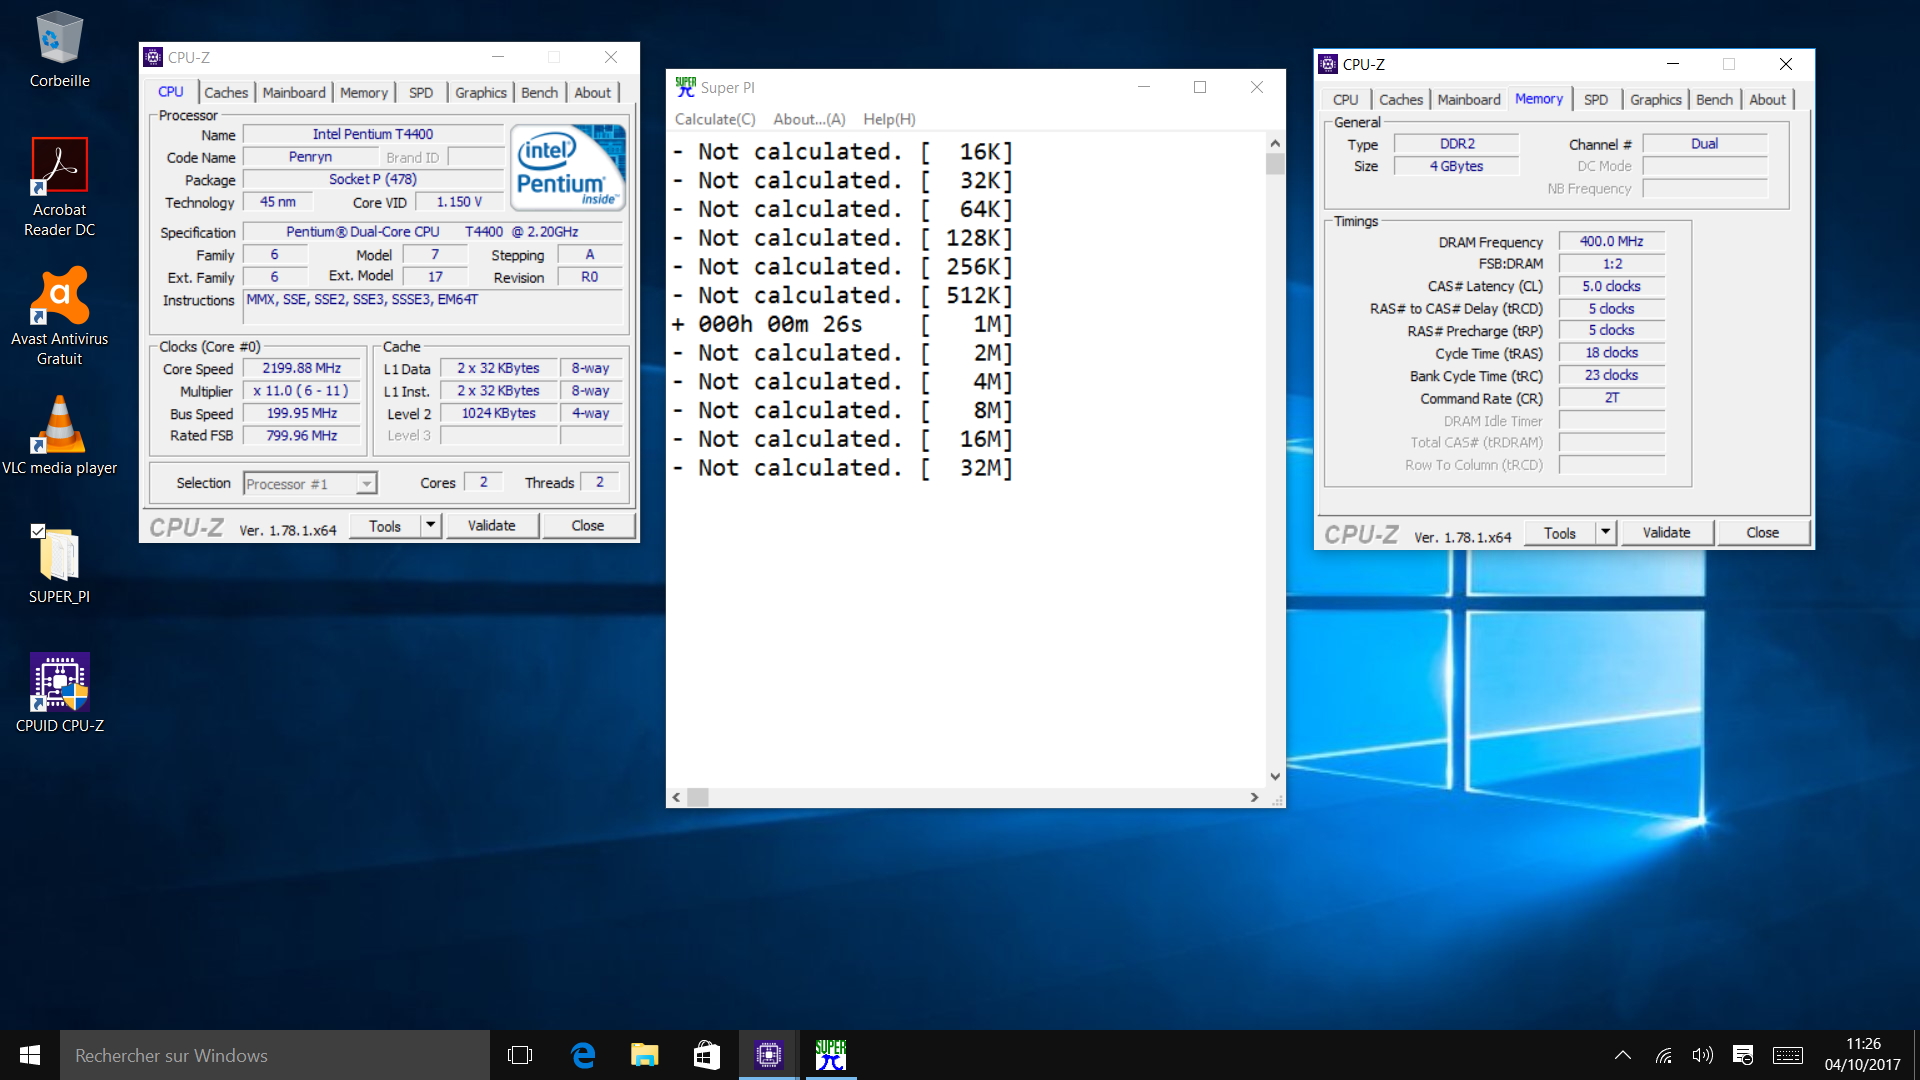1920x1080 pixels.
Task: Switch to CPU-Z taskbar button
Action: pos(769,1055)
